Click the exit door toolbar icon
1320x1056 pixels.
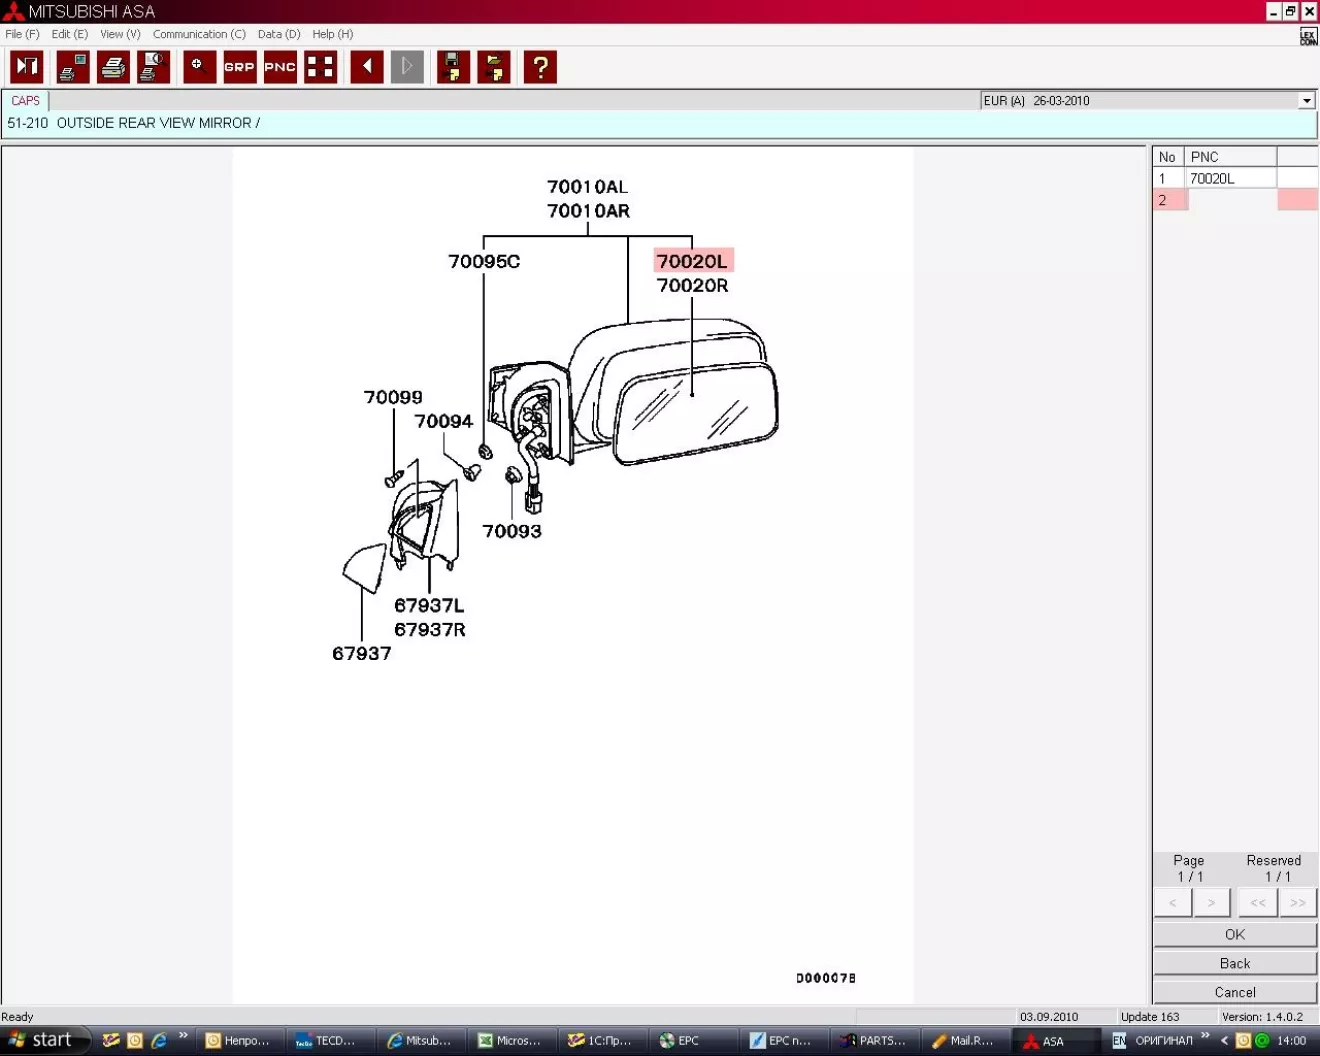(27, 67)
